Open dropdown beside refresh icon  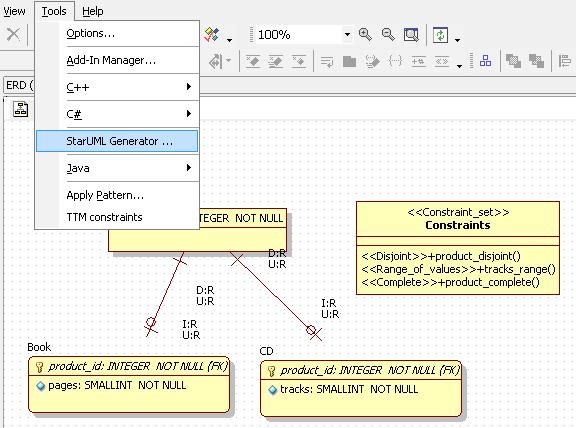(x=457, y=39)
